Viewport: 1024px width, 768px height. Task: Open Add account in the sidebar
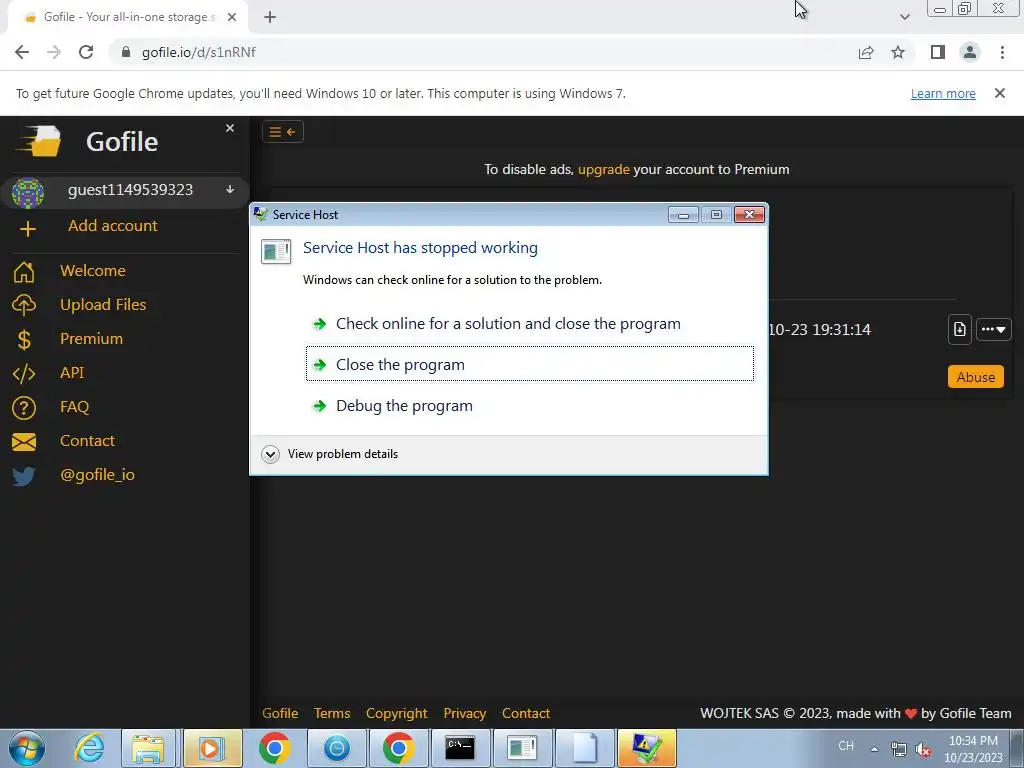(x=112, y=225)
